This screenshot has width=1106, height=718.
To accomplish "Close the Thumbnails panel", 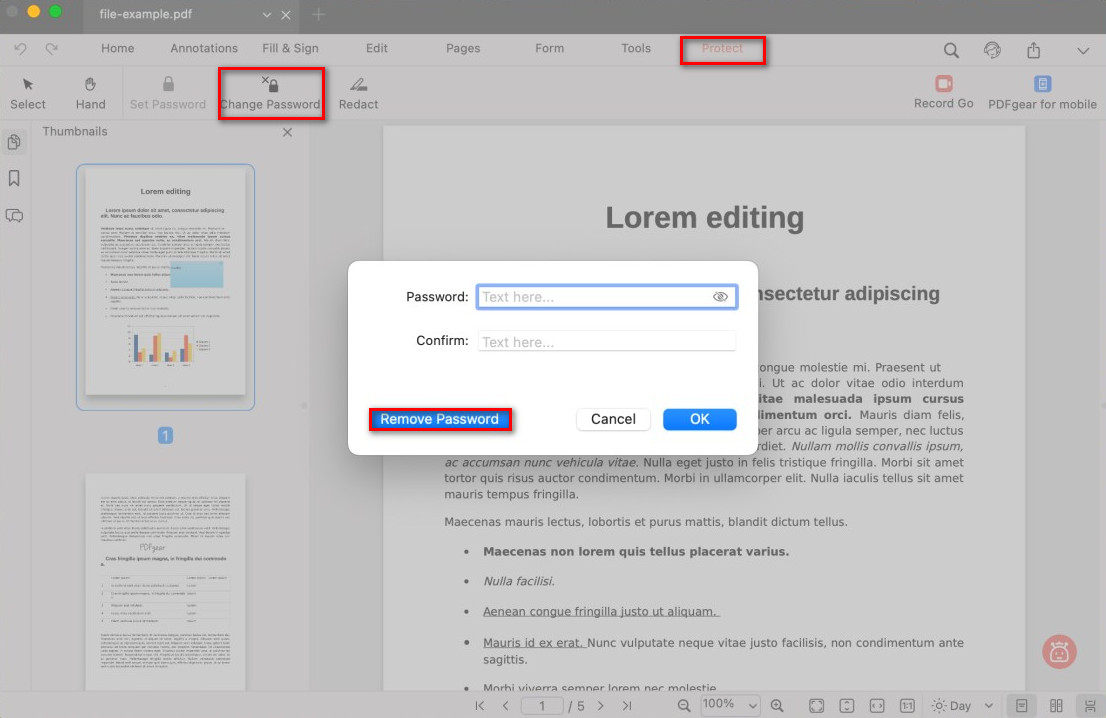I will coord(287,132).
